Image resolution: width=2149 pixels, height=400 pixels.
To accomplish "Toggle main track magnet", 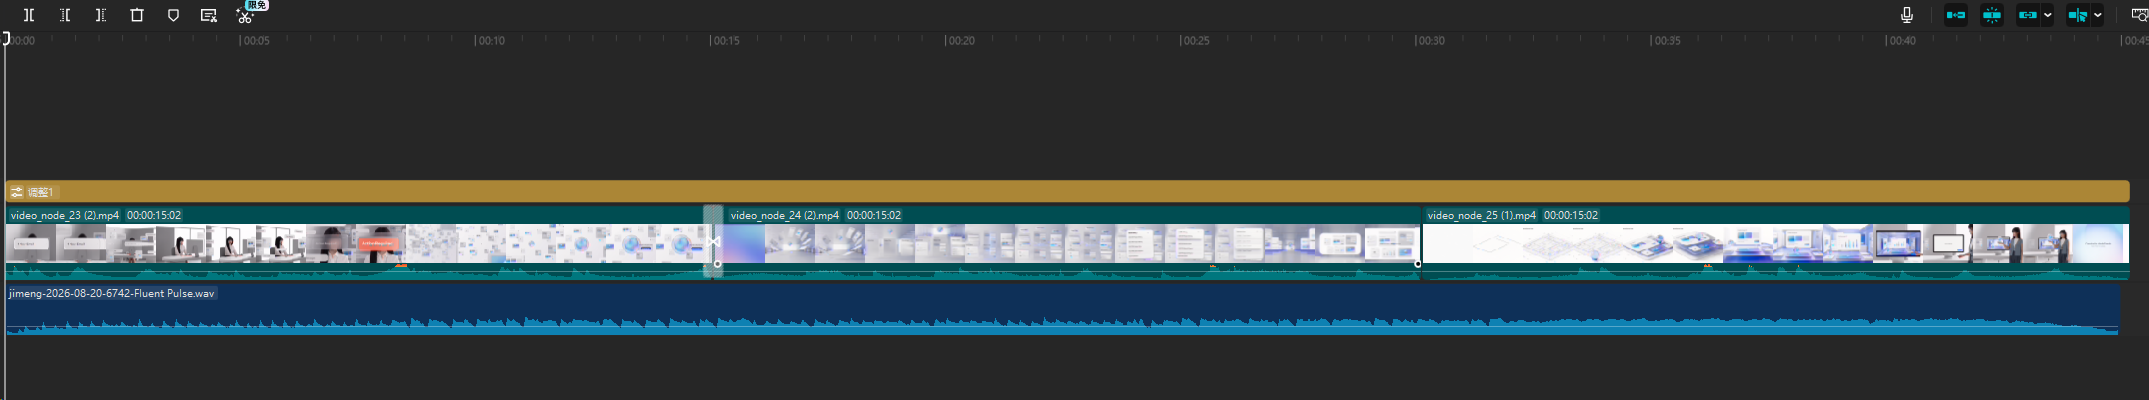I will point(1956,15).
